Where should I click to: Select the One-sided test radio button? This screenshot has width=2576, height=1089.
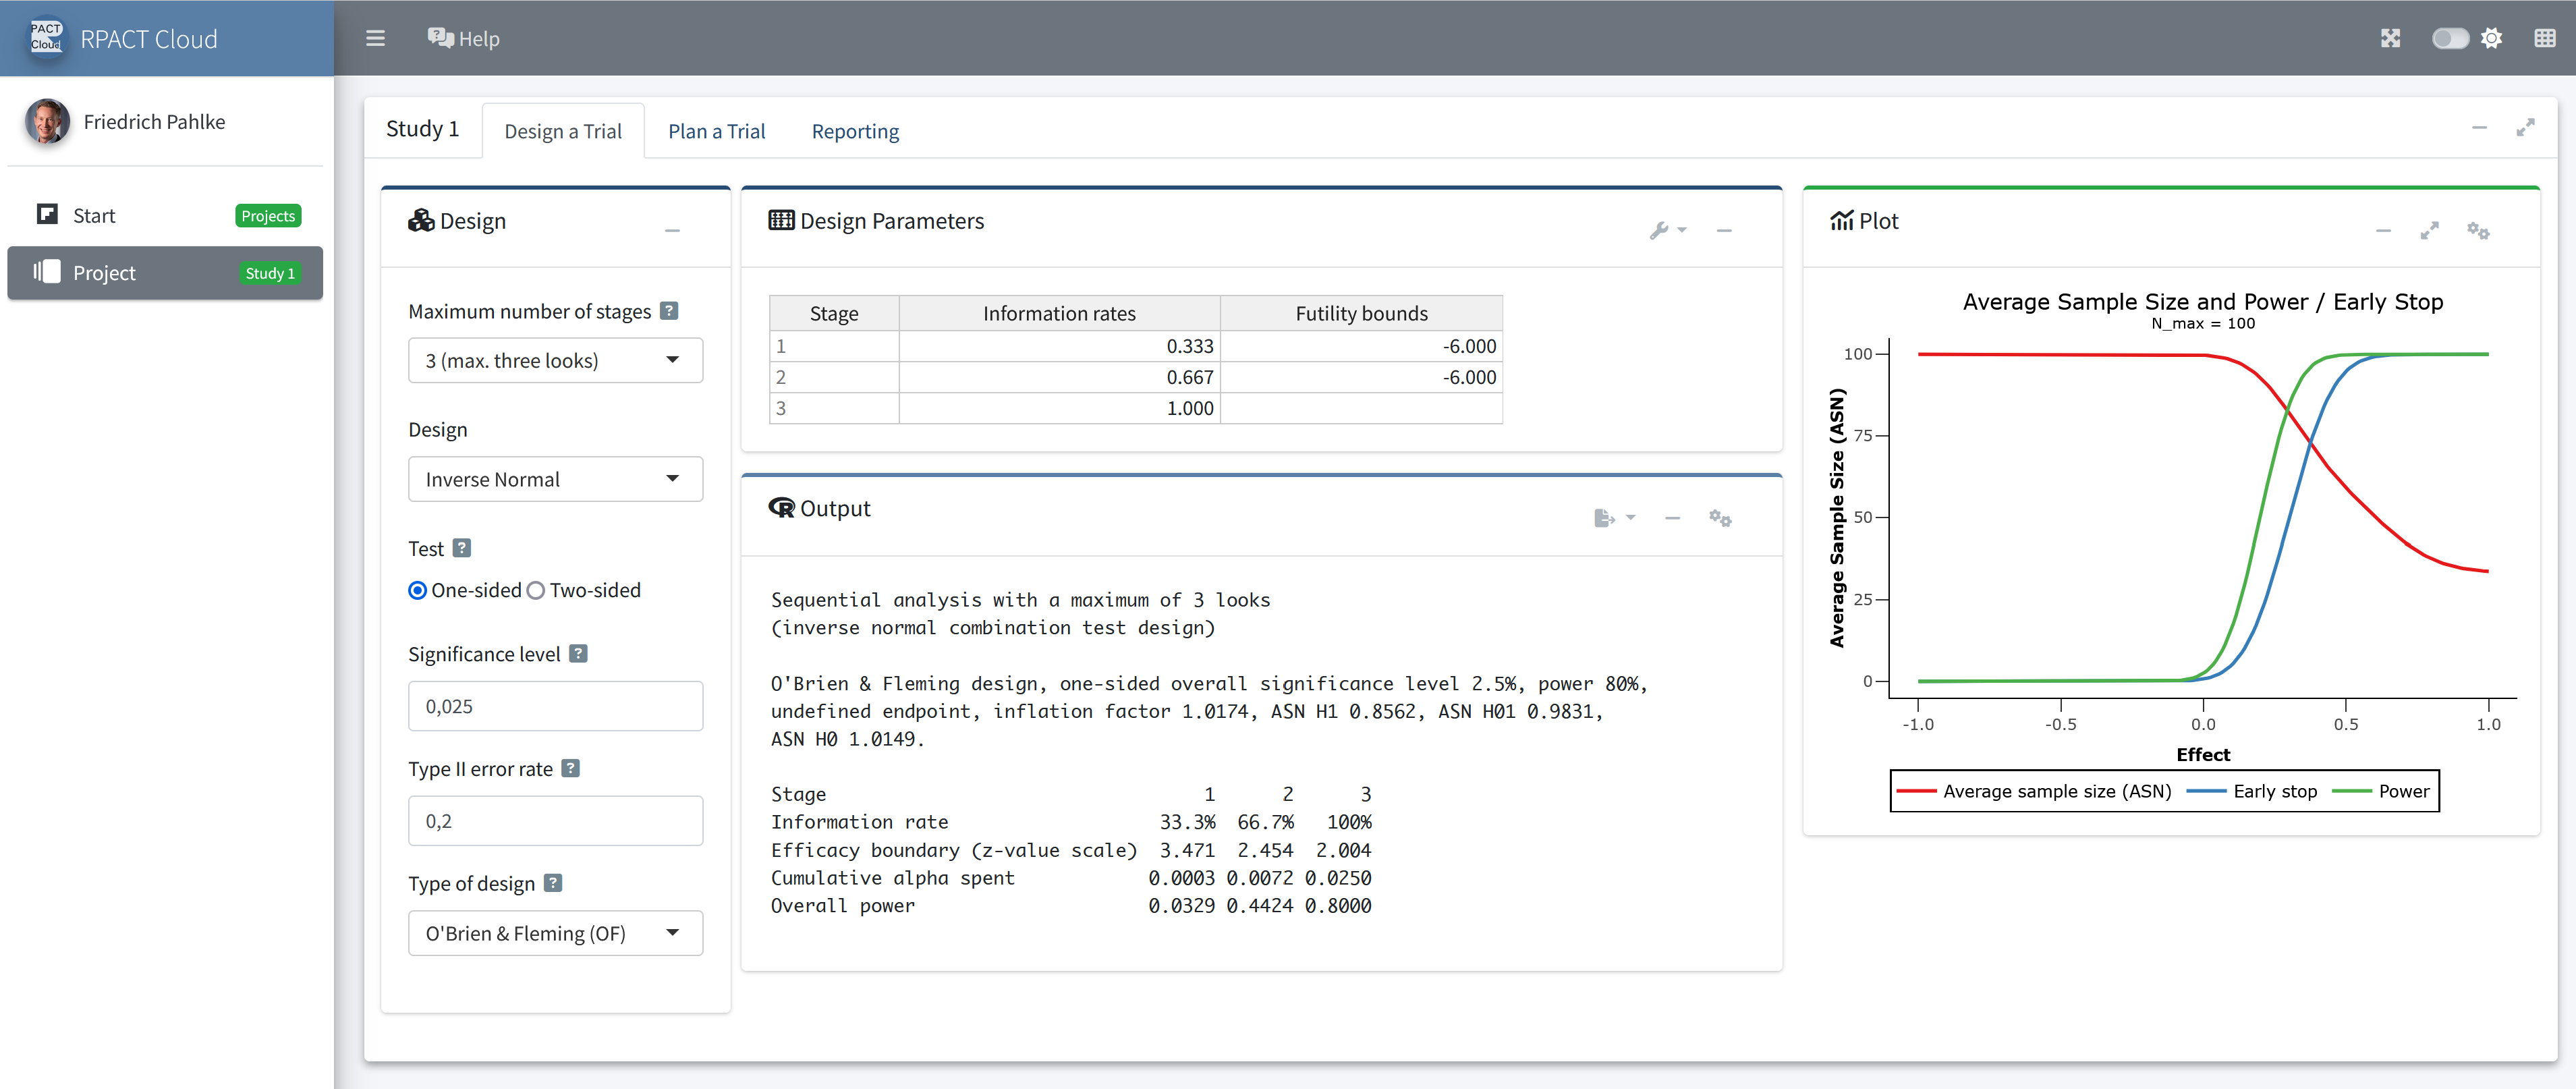[418, 590]
